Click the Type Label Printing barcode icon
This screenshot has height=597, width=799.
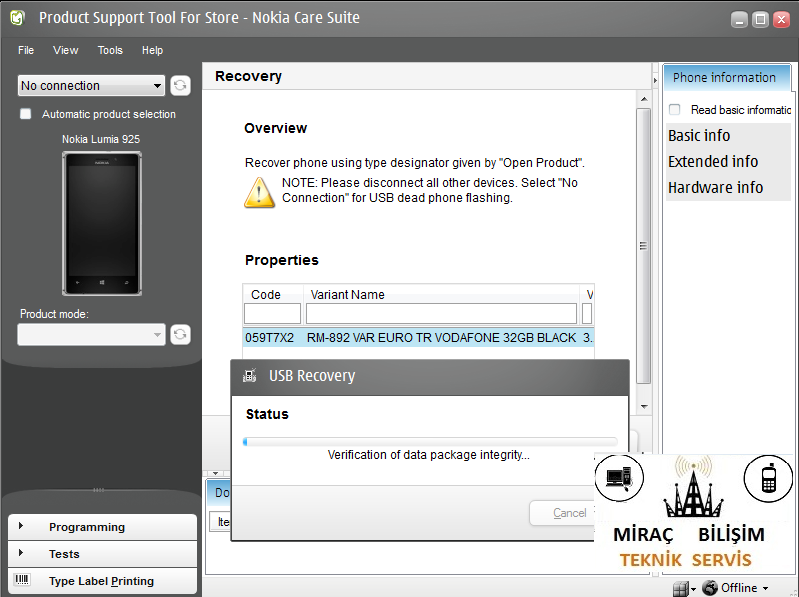point(22,580)
